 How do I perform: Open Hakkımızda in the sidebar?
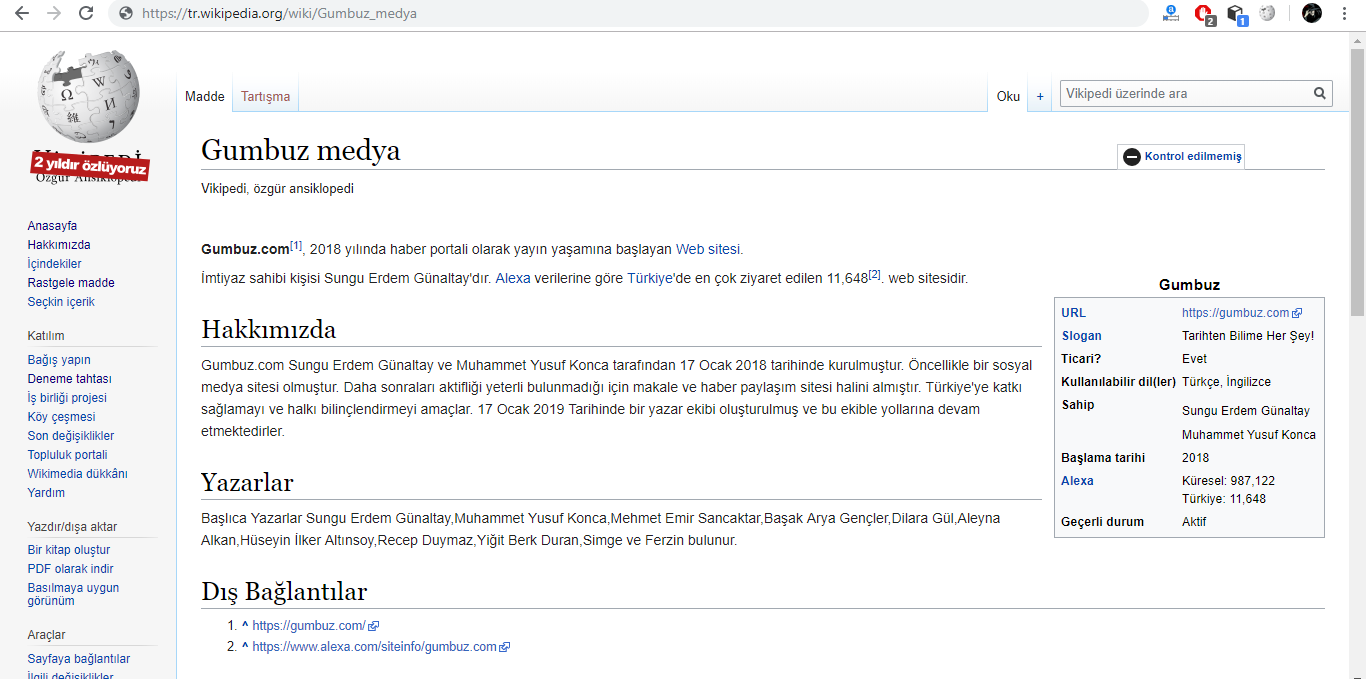[59, 245]
